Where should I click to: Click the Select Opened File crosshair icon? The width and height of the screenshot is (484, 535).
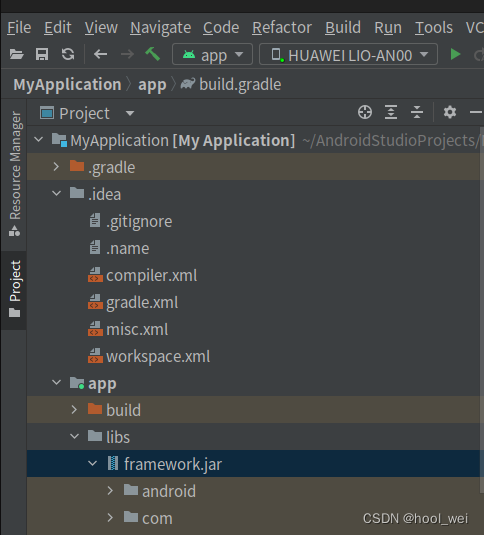[365, 112]
